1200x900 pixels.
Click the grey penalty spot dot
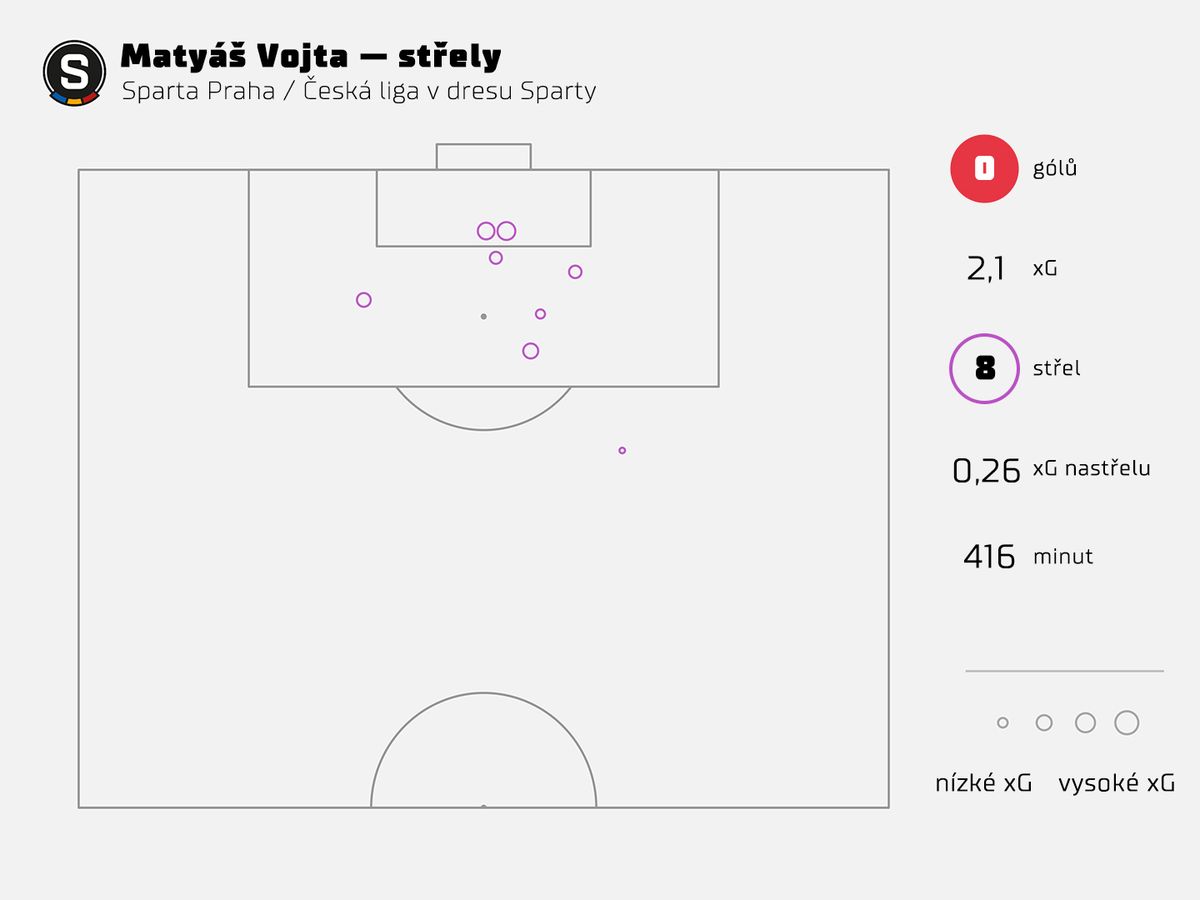pyautogui.click(x=484, y=316)
